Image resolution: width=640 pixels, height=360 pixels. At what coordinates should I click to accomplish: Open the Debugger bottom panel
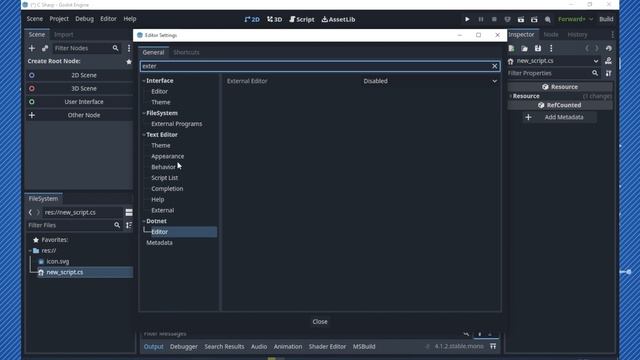point(184,346)
